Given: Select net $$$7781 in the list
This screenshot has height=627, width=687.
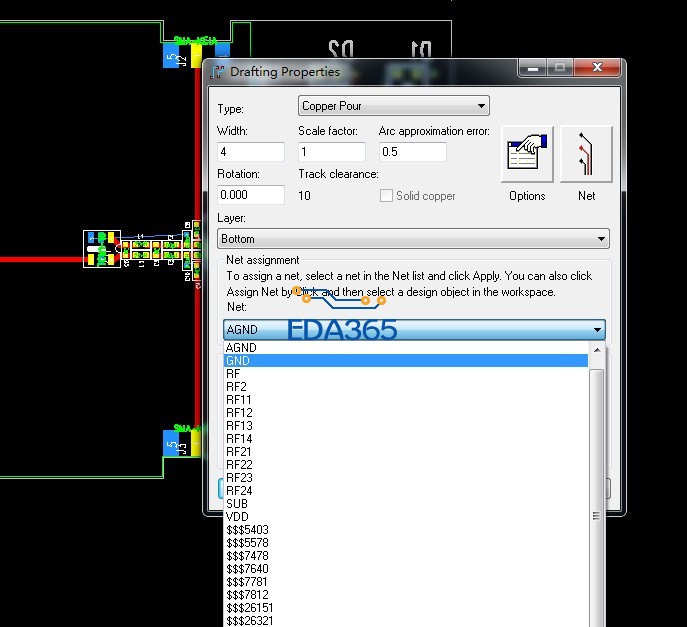Looking at the screenshot, I should 406,582.
